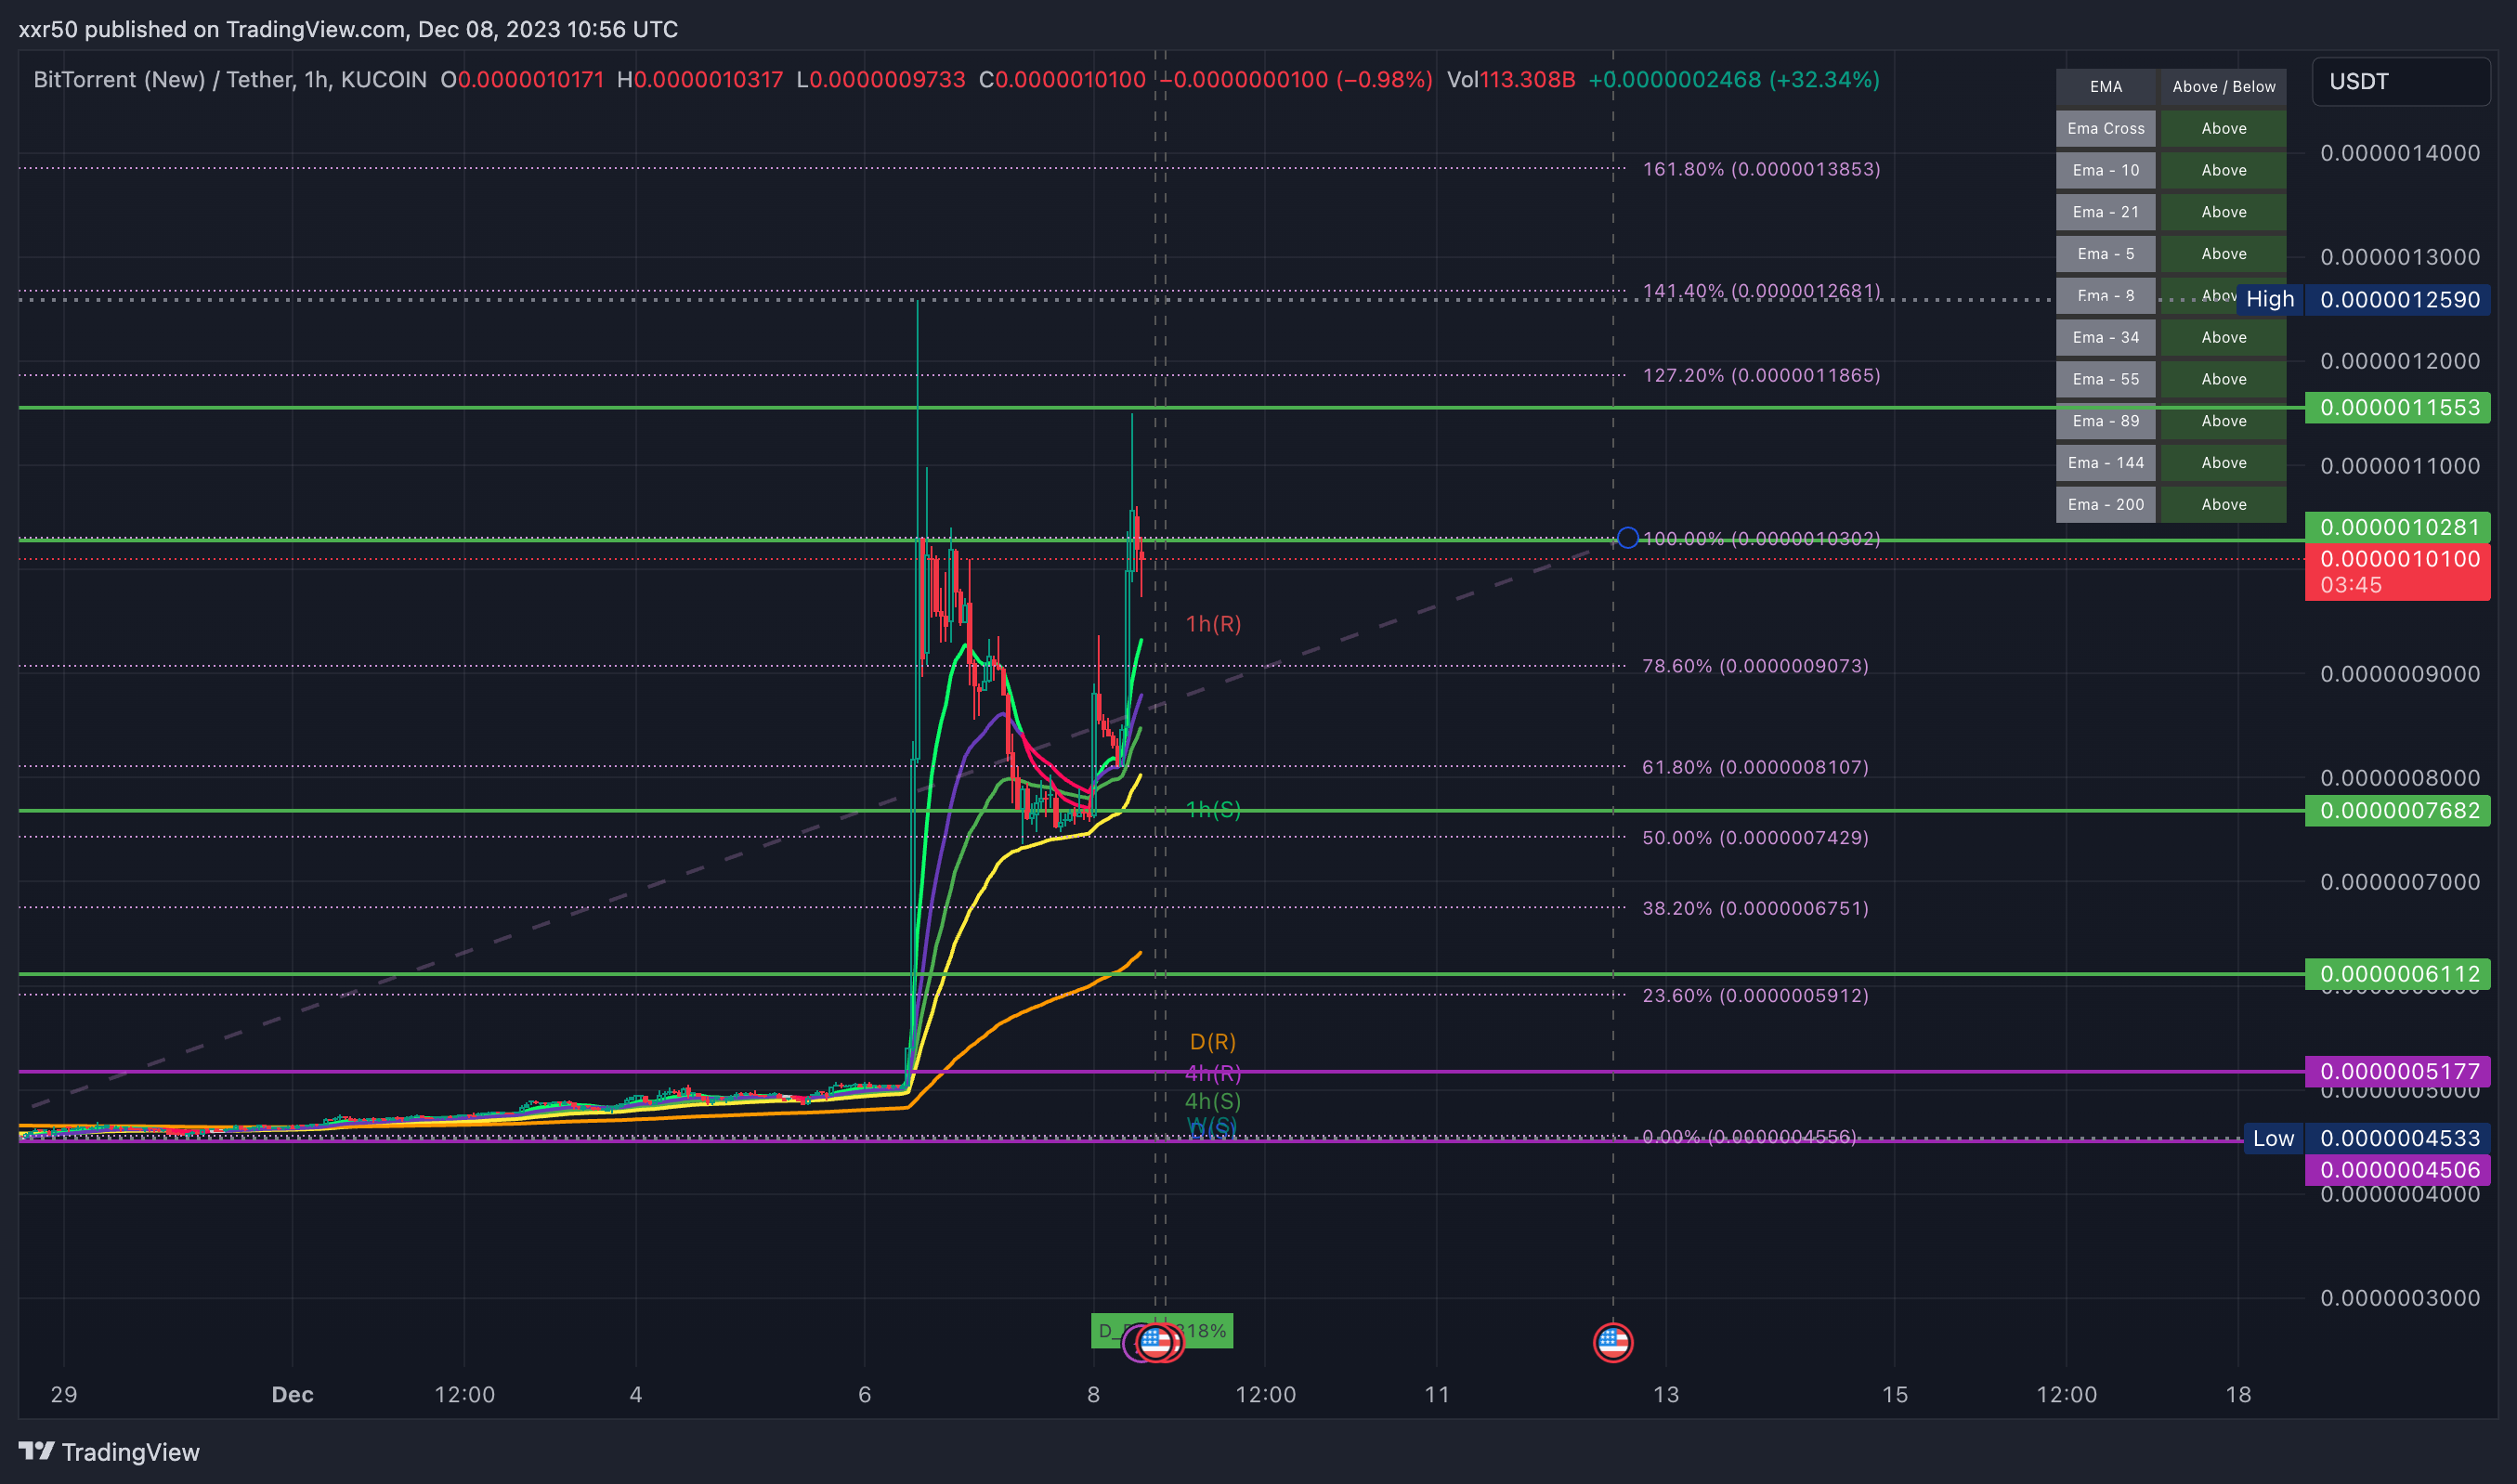Click the 0.0000014000 price axis tick
The height and width of the screenshot is (1484, 2517).
(2400, 153)
